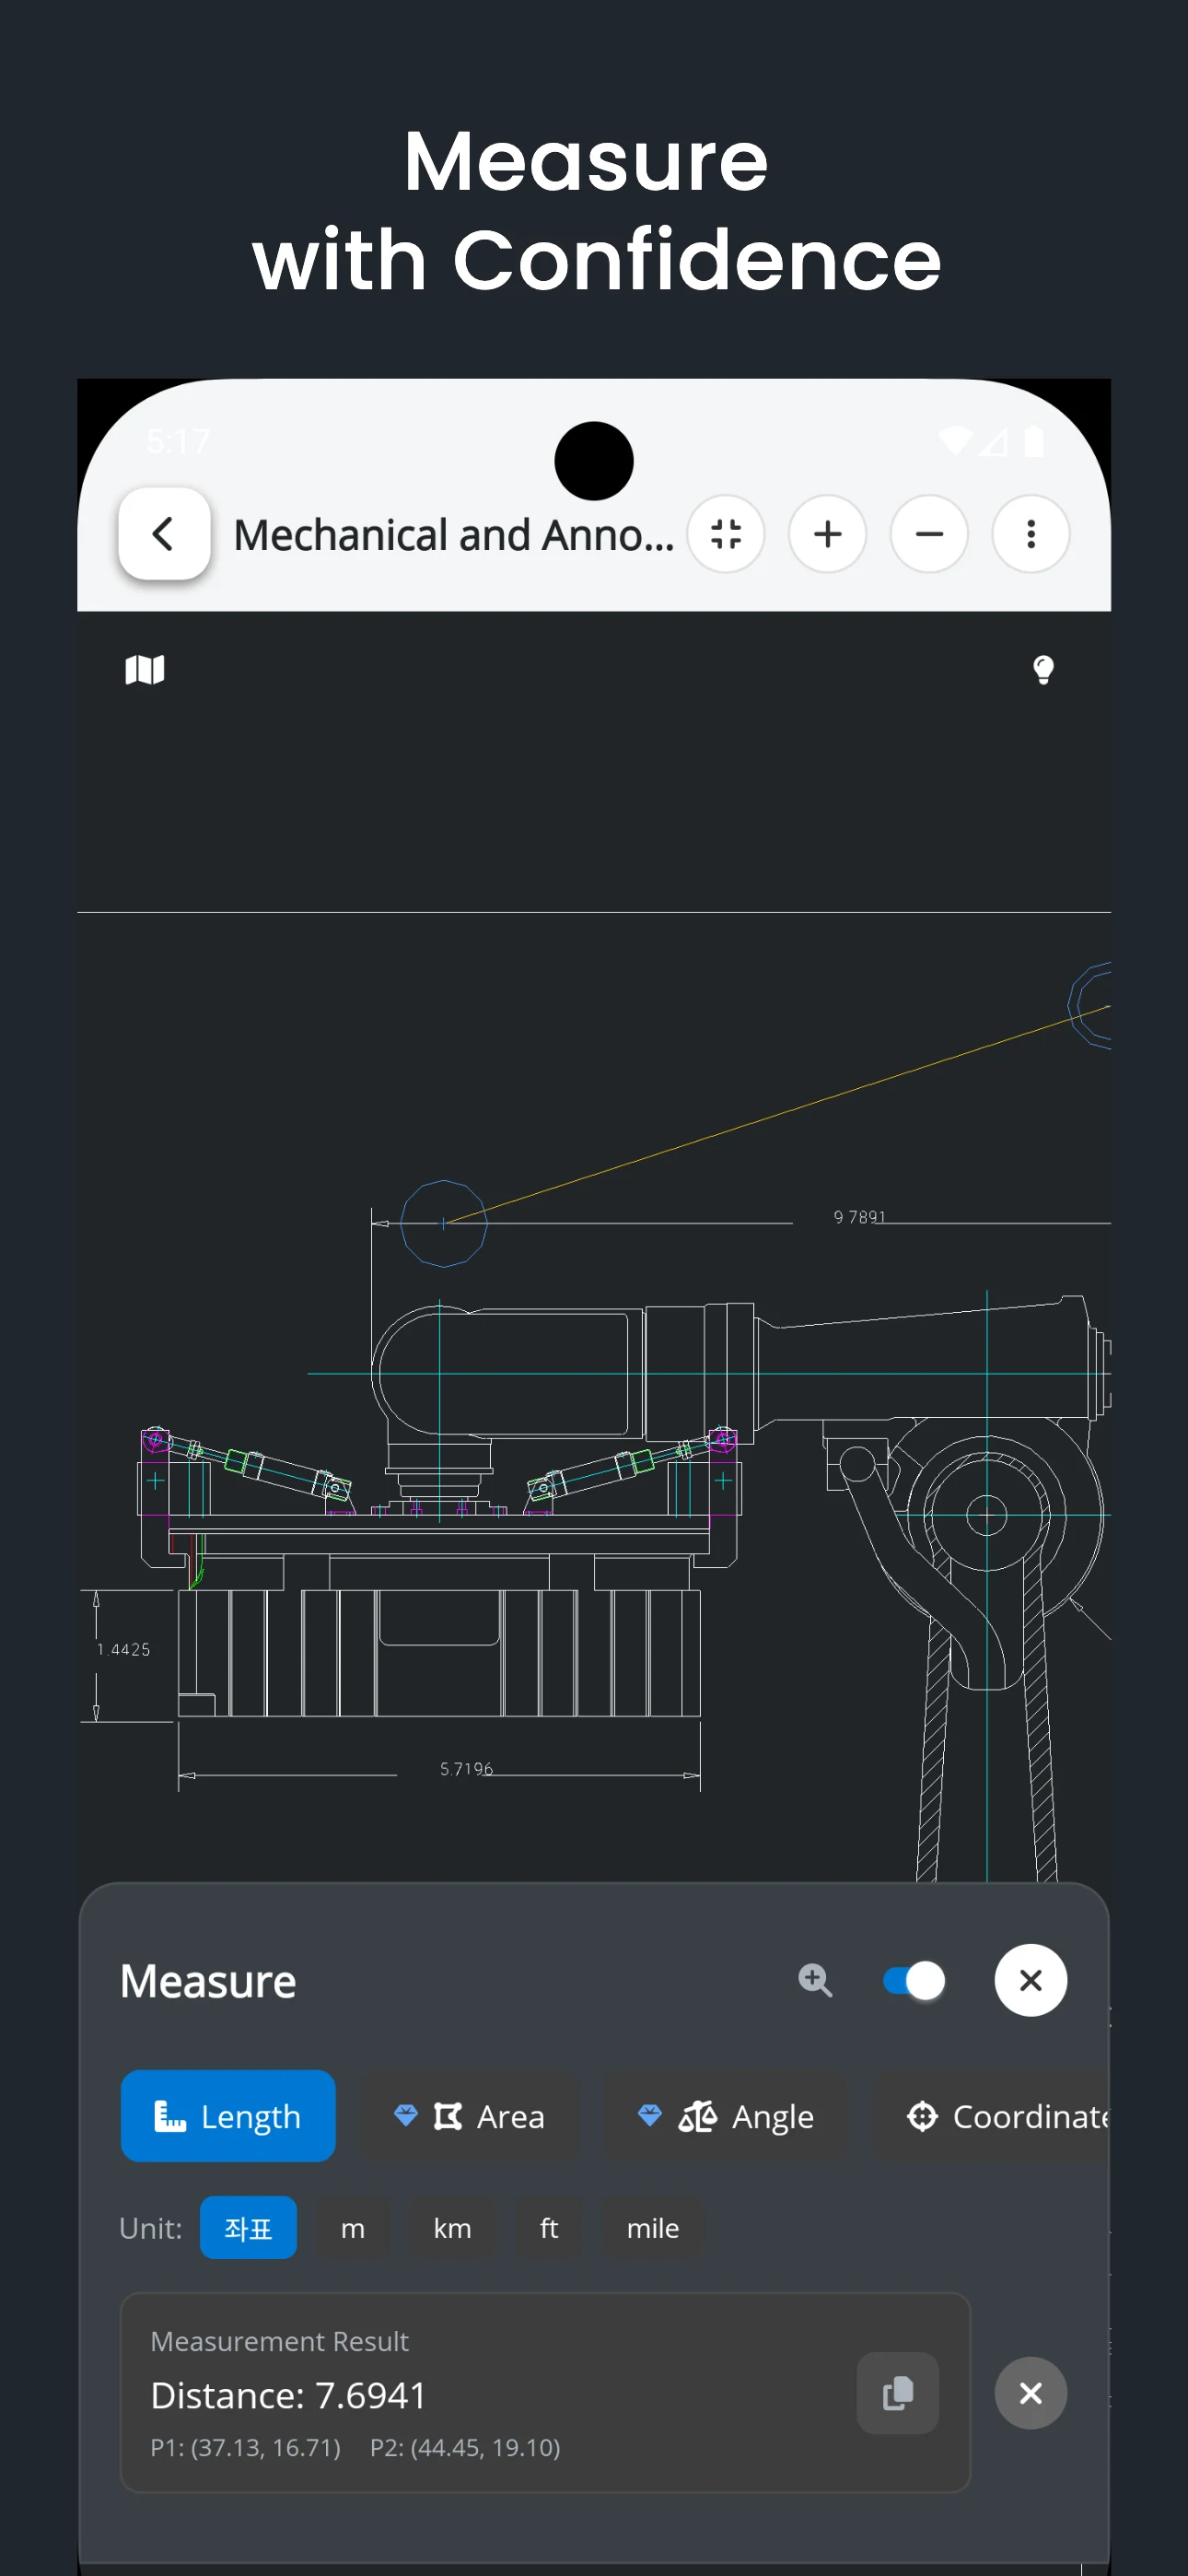Tap the Distance: 7.6941 result text
Screen dimensions: 1188x2576
(288, 2395)
